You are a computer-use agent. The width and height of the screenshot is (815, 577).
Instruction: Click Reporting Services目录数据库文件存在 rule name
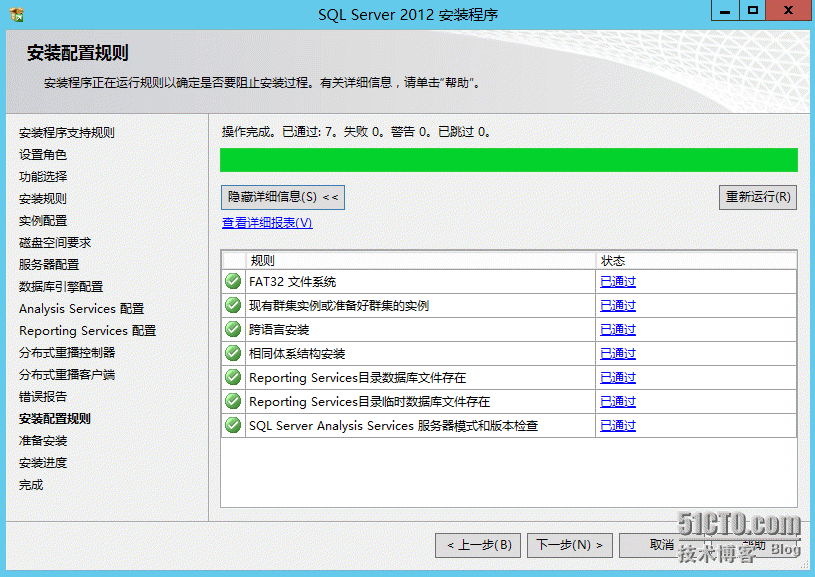pyautogui.click(x=358, y=377)
